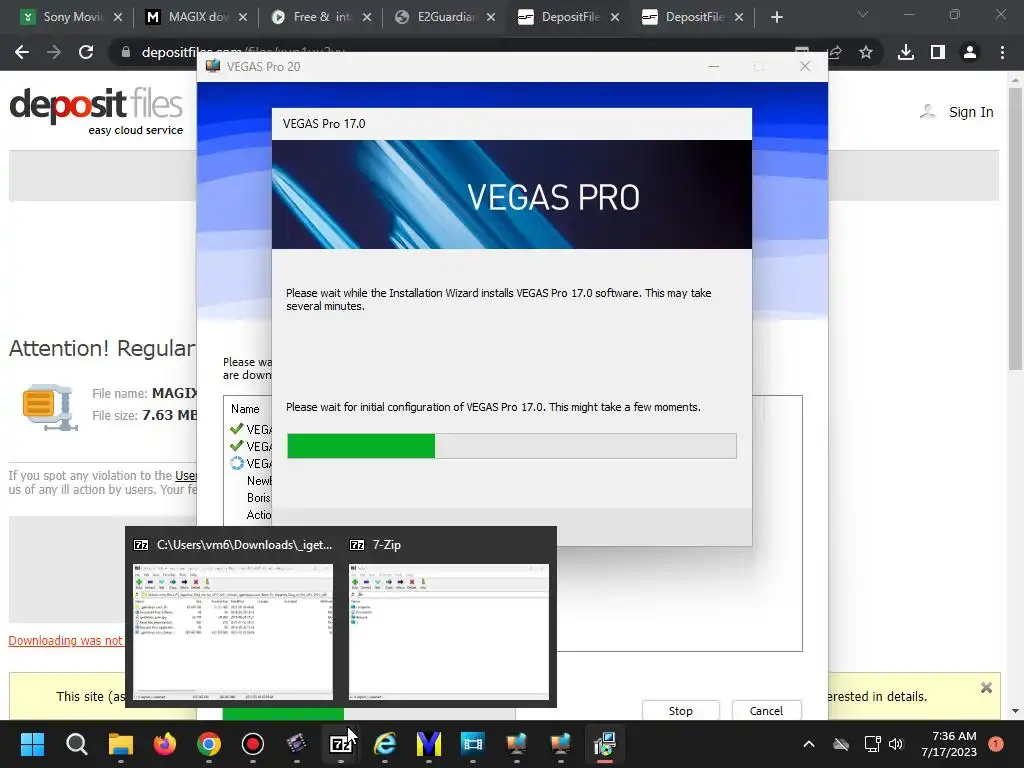Bookmark this page with the star
The width and height of the screenshot is (1024, 768).
coord(866,52)
